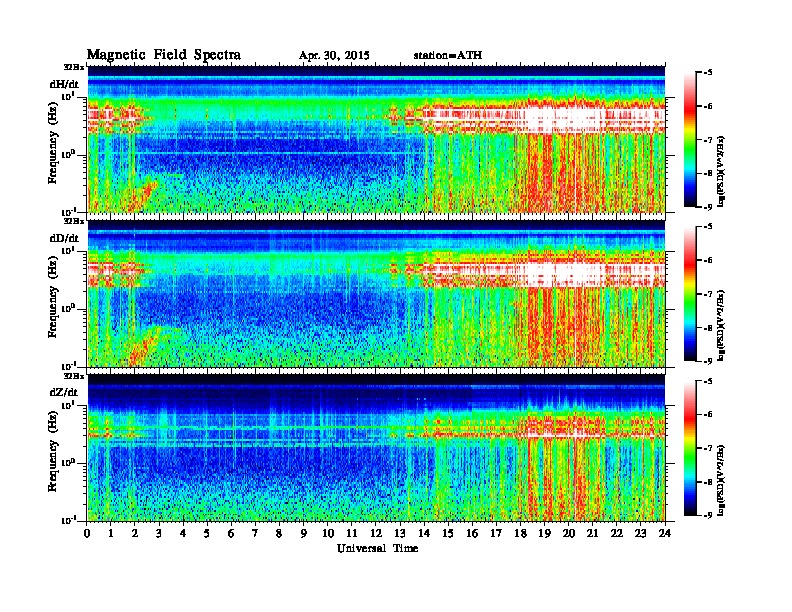The width and height of the screenshot is (792, 612).
Task: Click the "Magnetic Field Spectra" title
Action: click(x=164, y=55)
